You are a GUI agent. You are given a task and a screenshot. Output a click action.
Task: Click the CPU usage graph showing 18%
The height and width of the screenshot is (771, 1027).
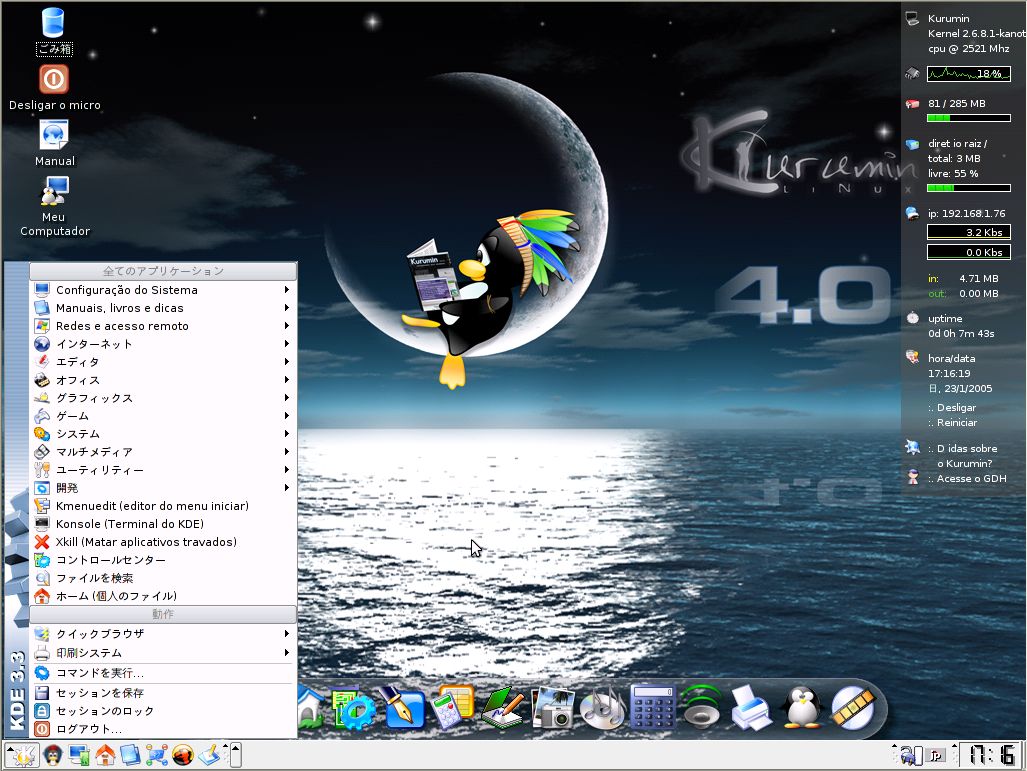coord(969,74)
